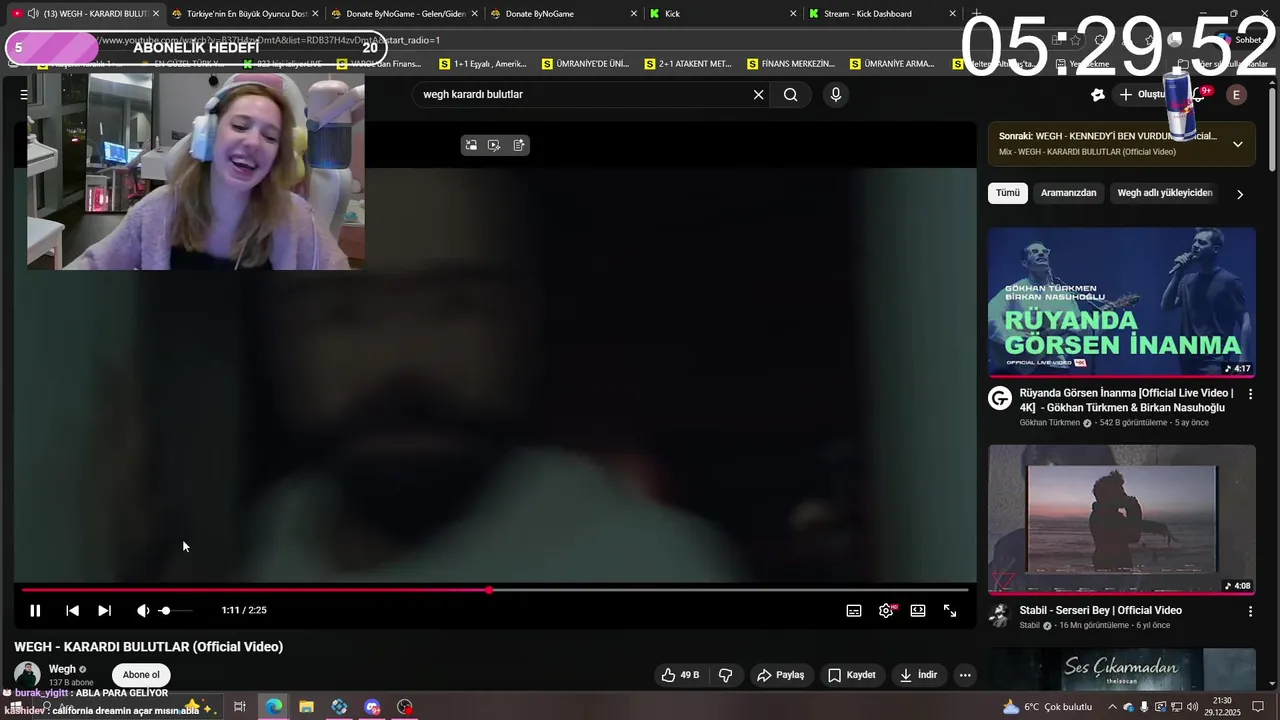Open the '2+1 ATAKENT MET...' bookmark
Viewport: 1280px width, 720px height.
point(688,63)
